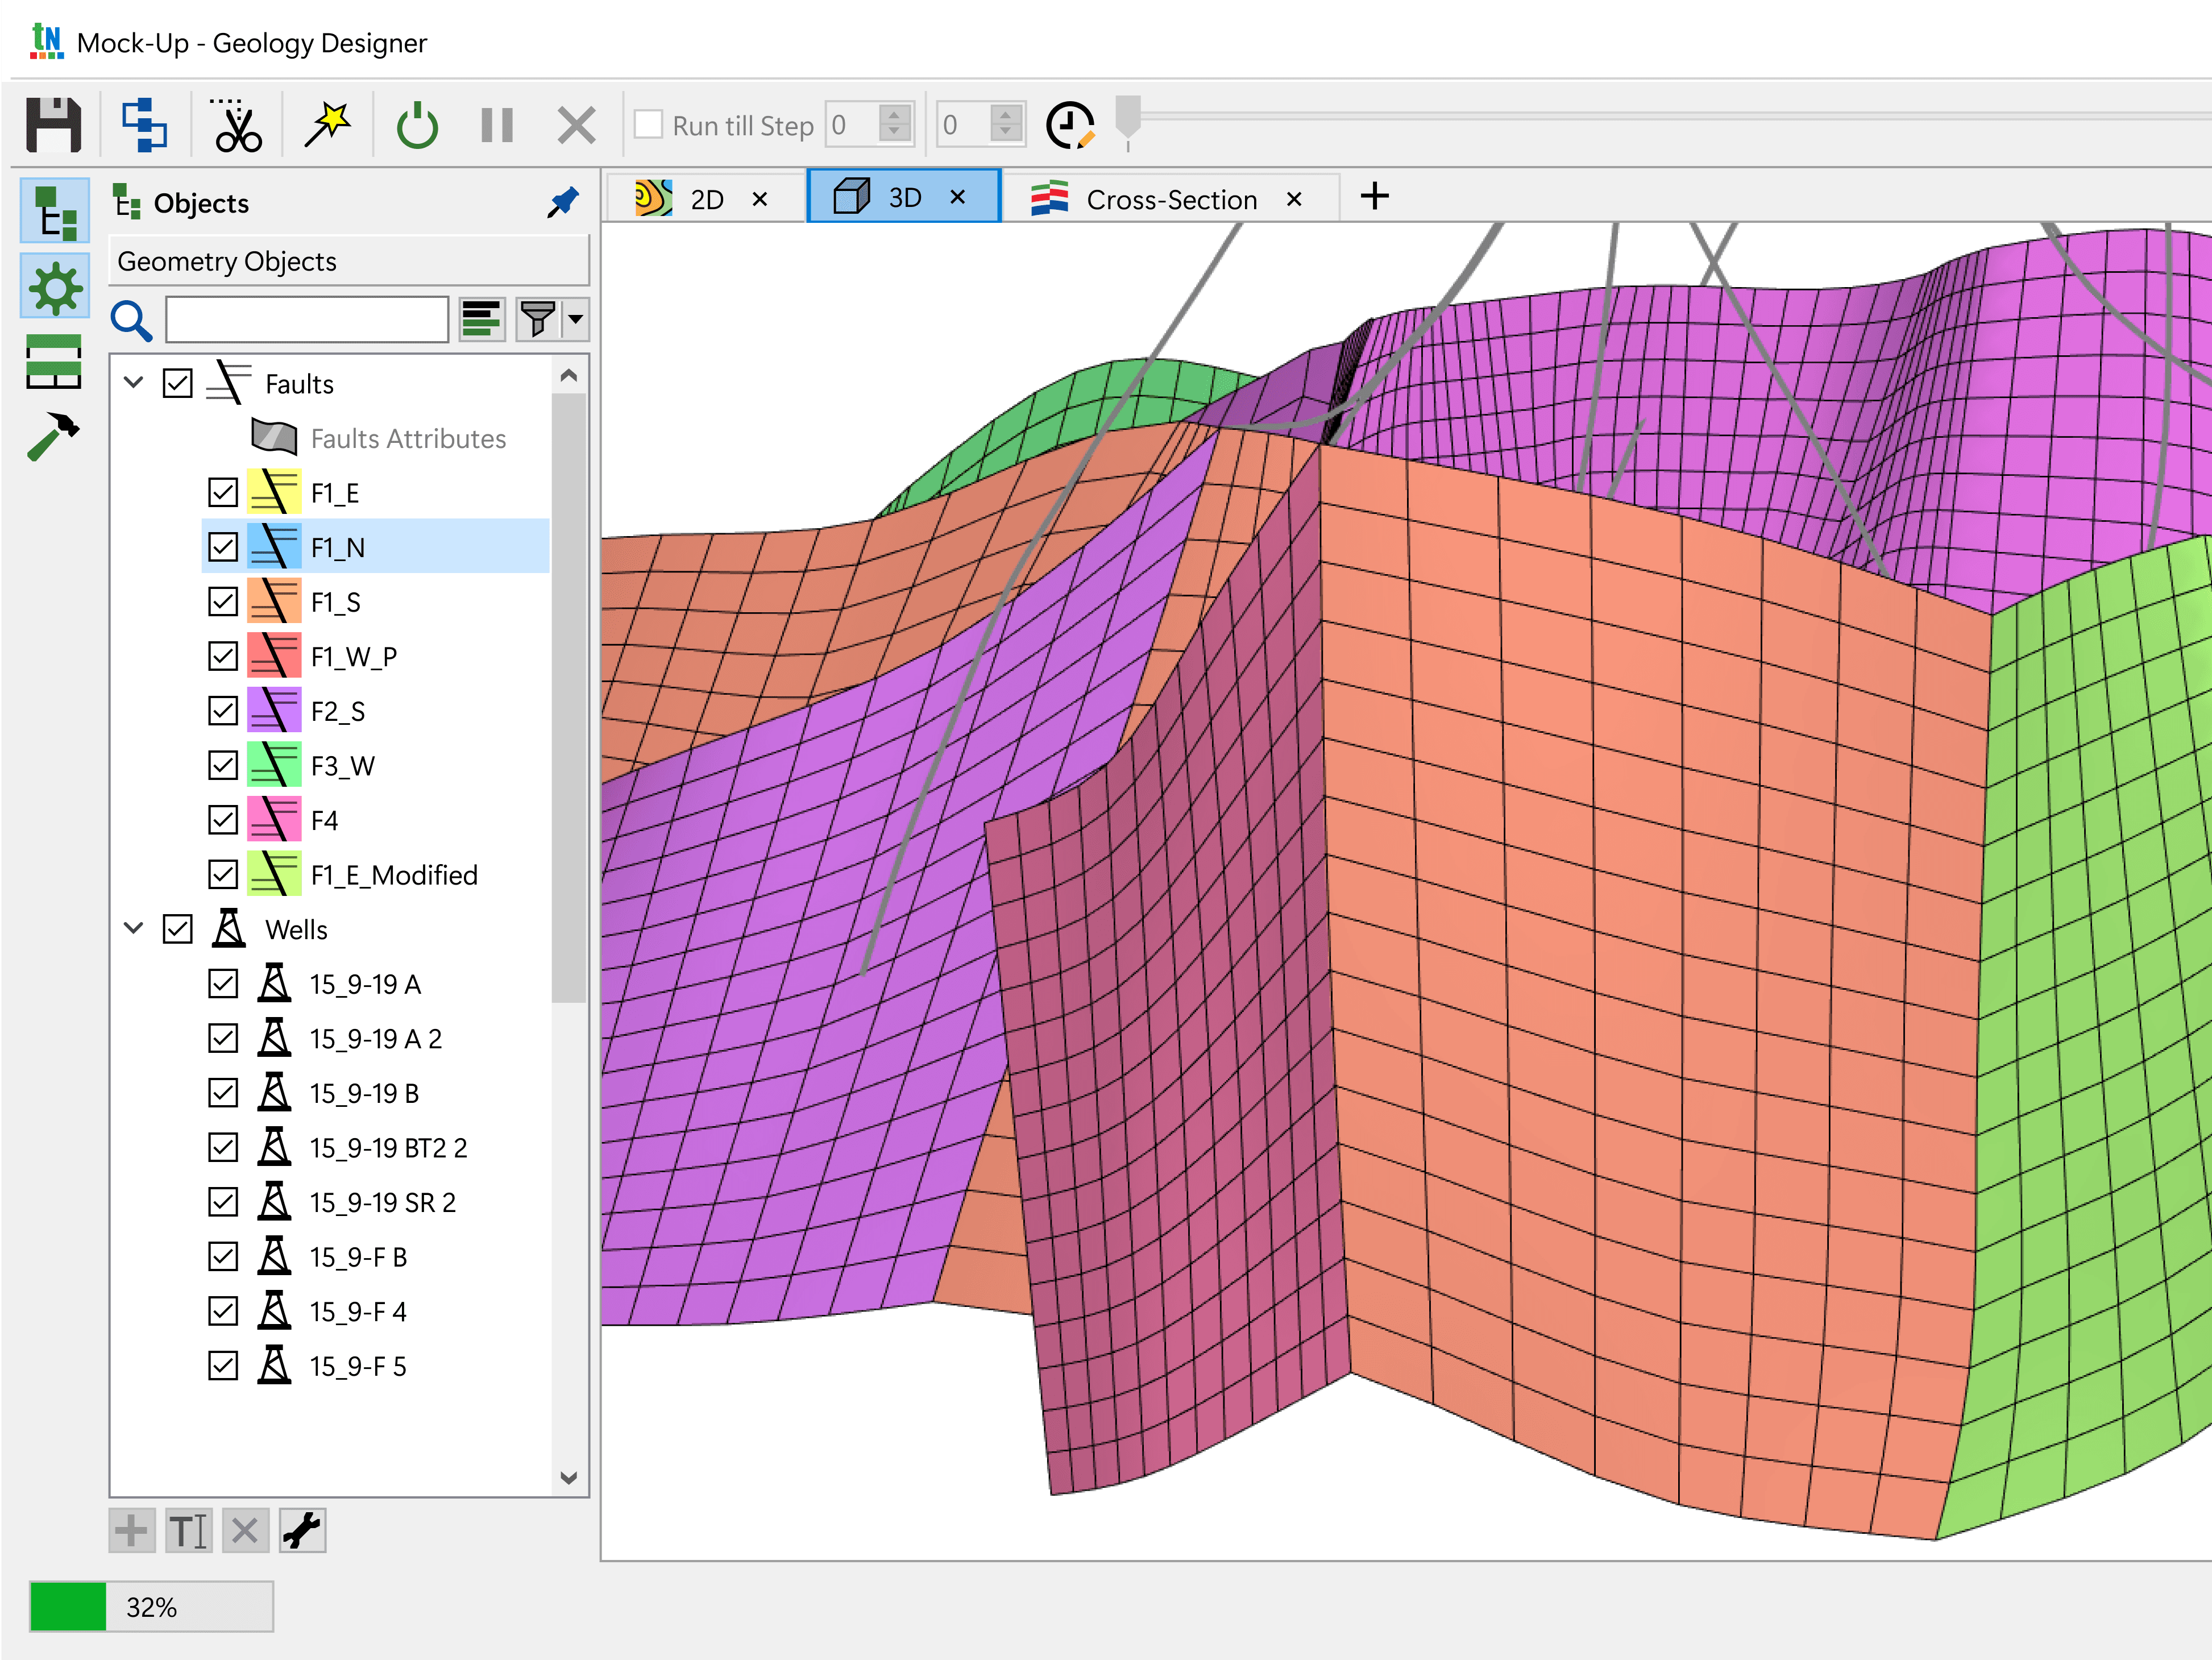This screenshot has width=2212, height=1660.
Task: Click the object search input field
Action: click(306, 320)
